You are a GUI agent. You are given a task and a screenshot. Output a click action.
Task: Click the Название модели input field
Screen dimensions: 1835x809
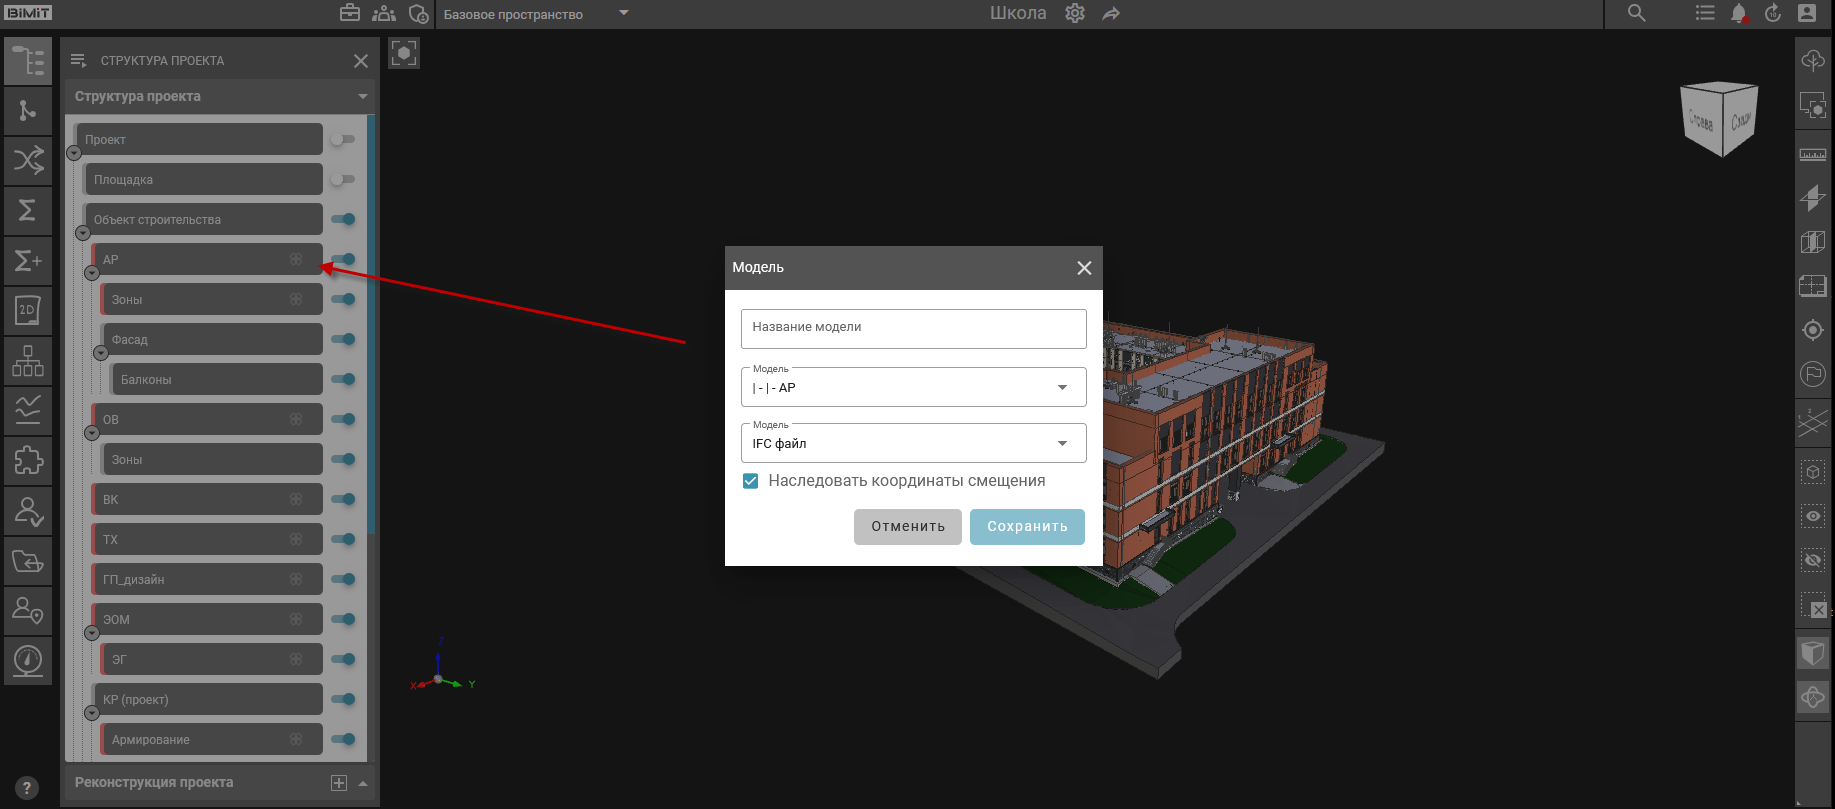[913, 328]
